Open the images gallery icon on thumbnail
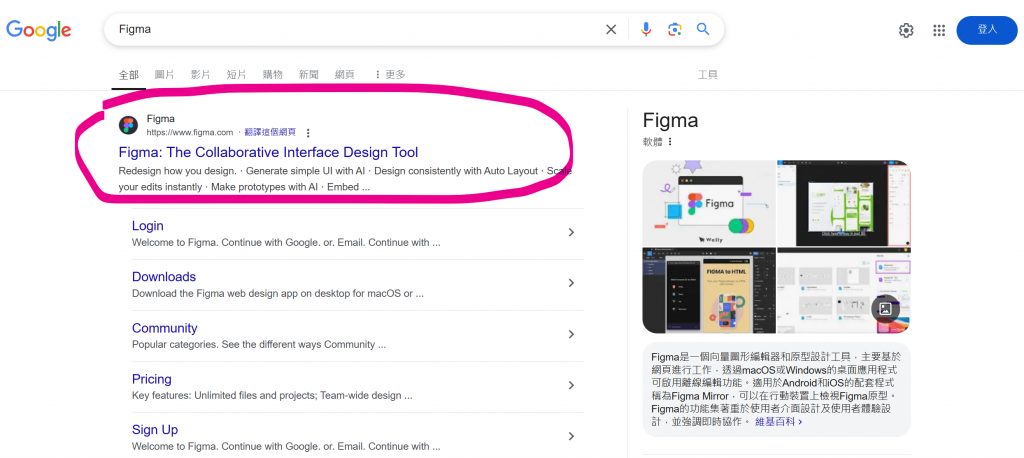This screenshot has height=458, width=1024. click(x=886, y=308)
